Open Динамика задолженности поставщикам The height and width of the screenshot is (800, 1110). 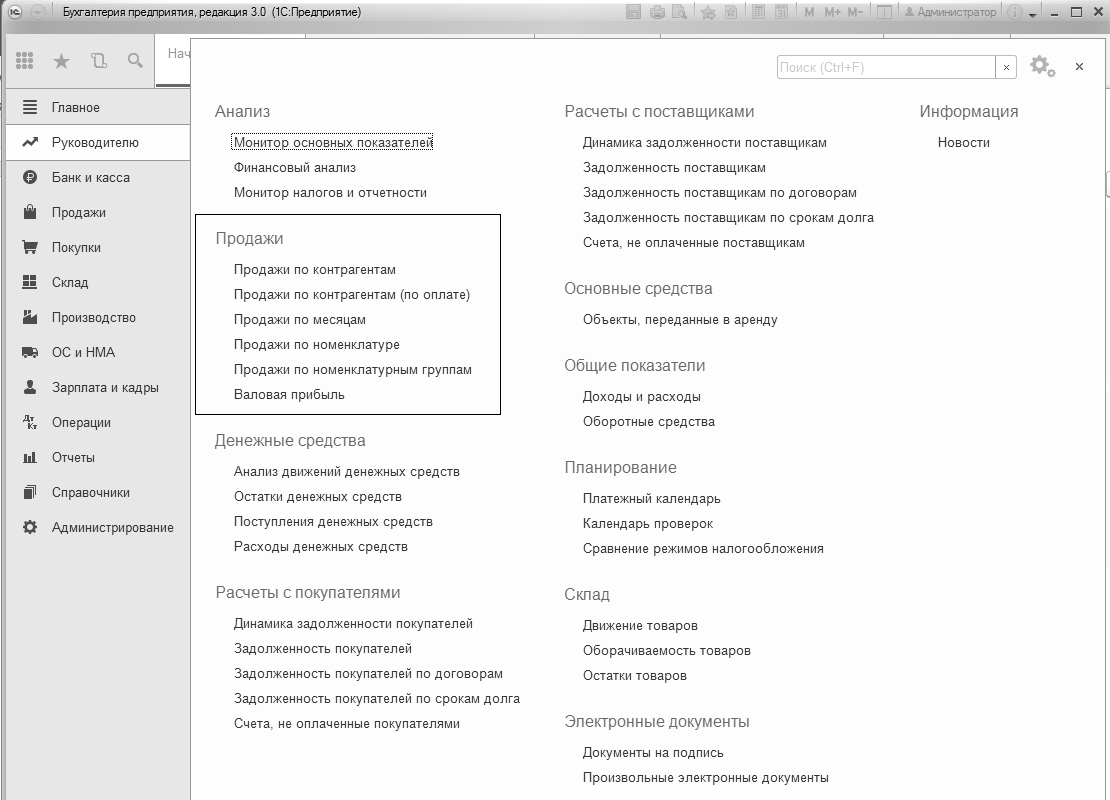pos(704,142)
